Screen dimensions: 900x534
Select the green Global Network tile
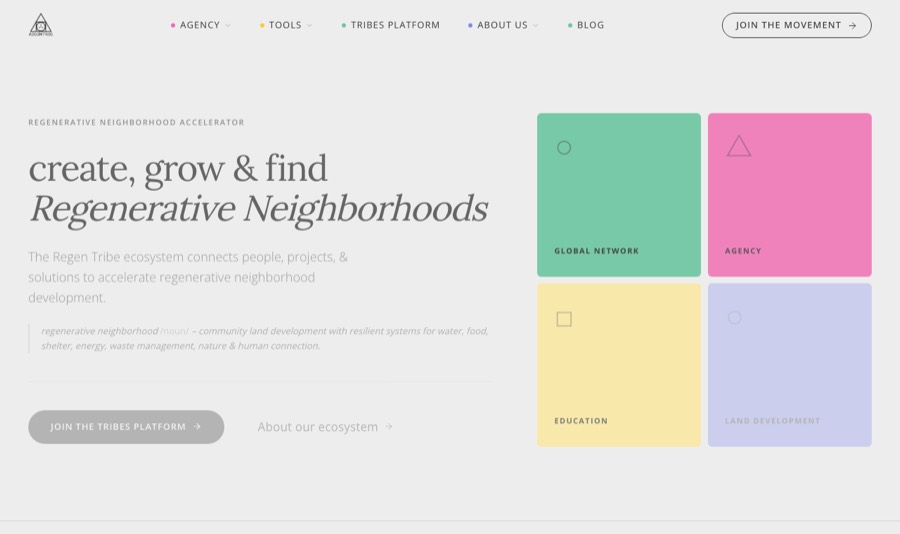click(619, 195)
